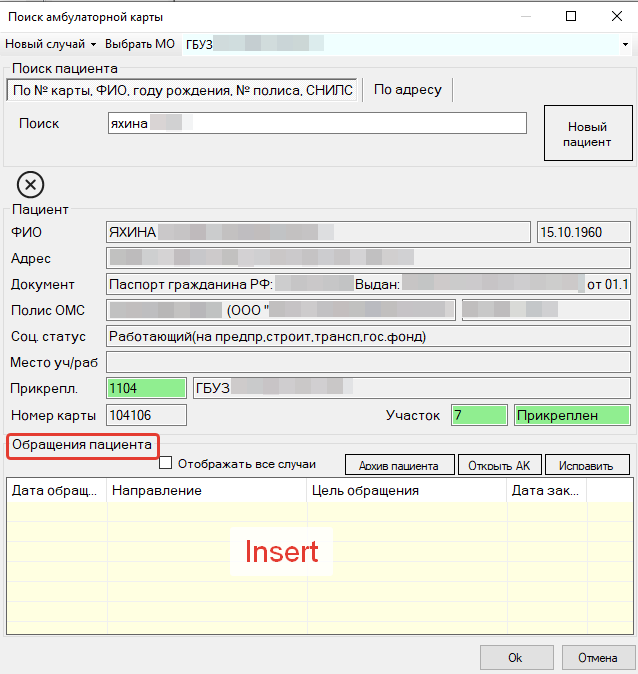Click the Открыть АК button
The image size is (638, 674).
[x=498, y=465]
